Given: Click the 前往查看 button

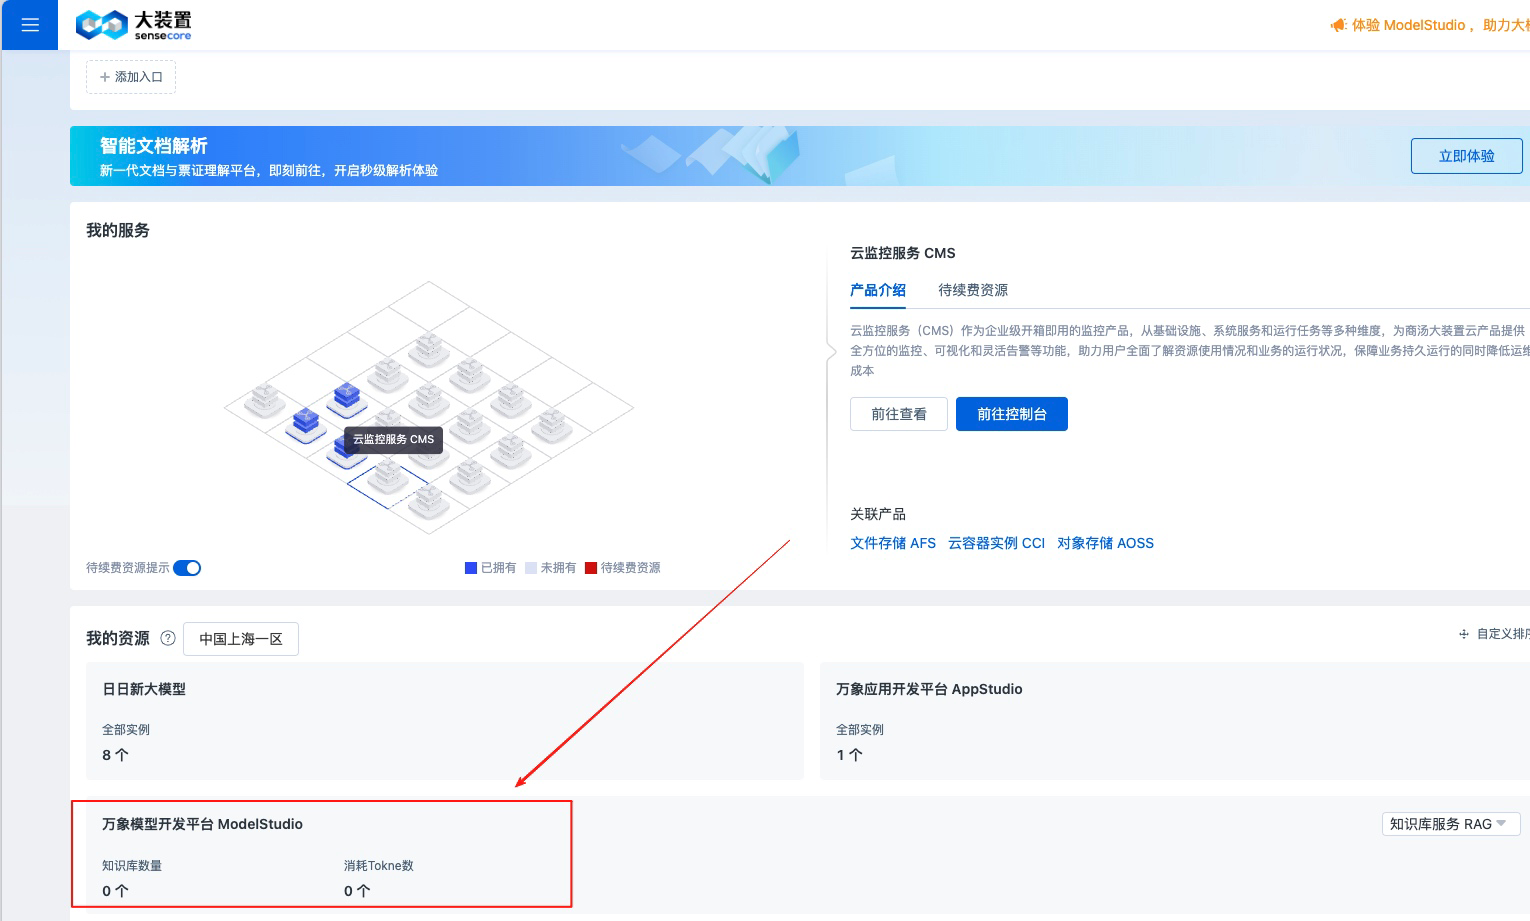Looking at the screenshot, I should tap(898, 413).
